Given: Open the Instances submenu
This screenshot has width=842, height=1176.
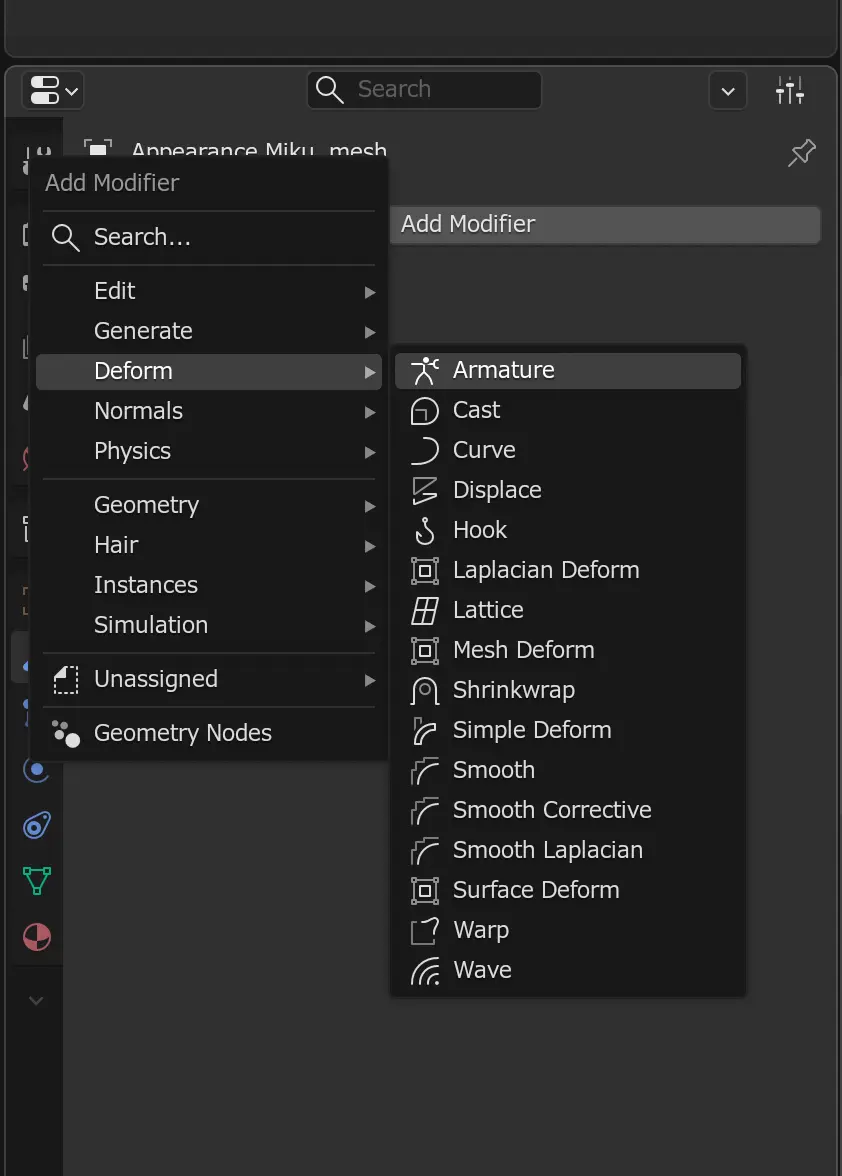Looking at the screenshot, I should click(x=208, y=585).
